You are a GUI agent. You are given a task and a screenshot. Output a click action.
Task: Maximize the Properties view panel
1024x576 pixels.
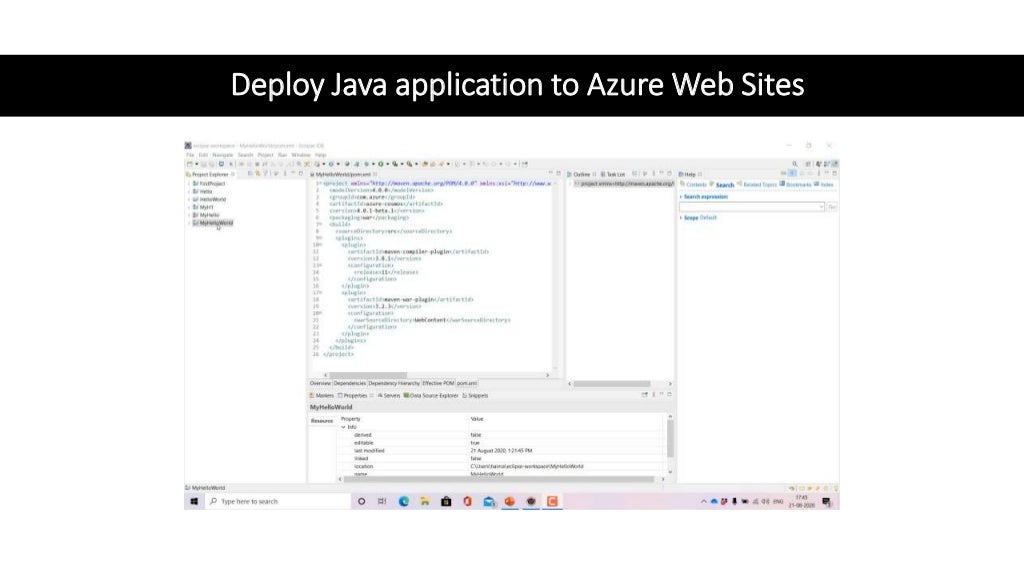[x=669, y=395]
